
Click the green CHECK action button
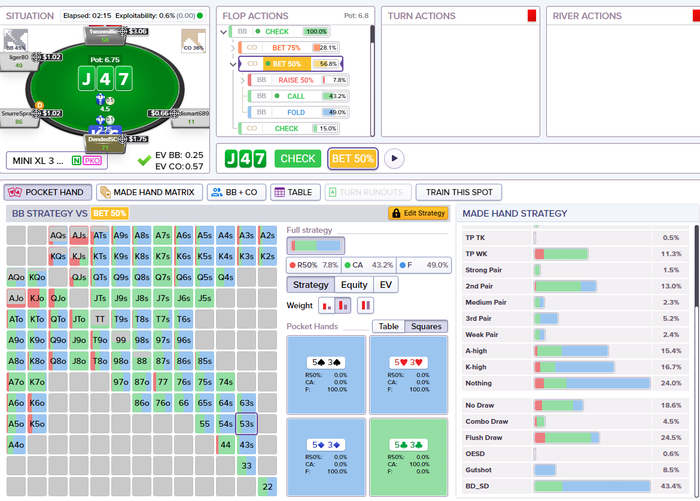(x=297, y=159)
